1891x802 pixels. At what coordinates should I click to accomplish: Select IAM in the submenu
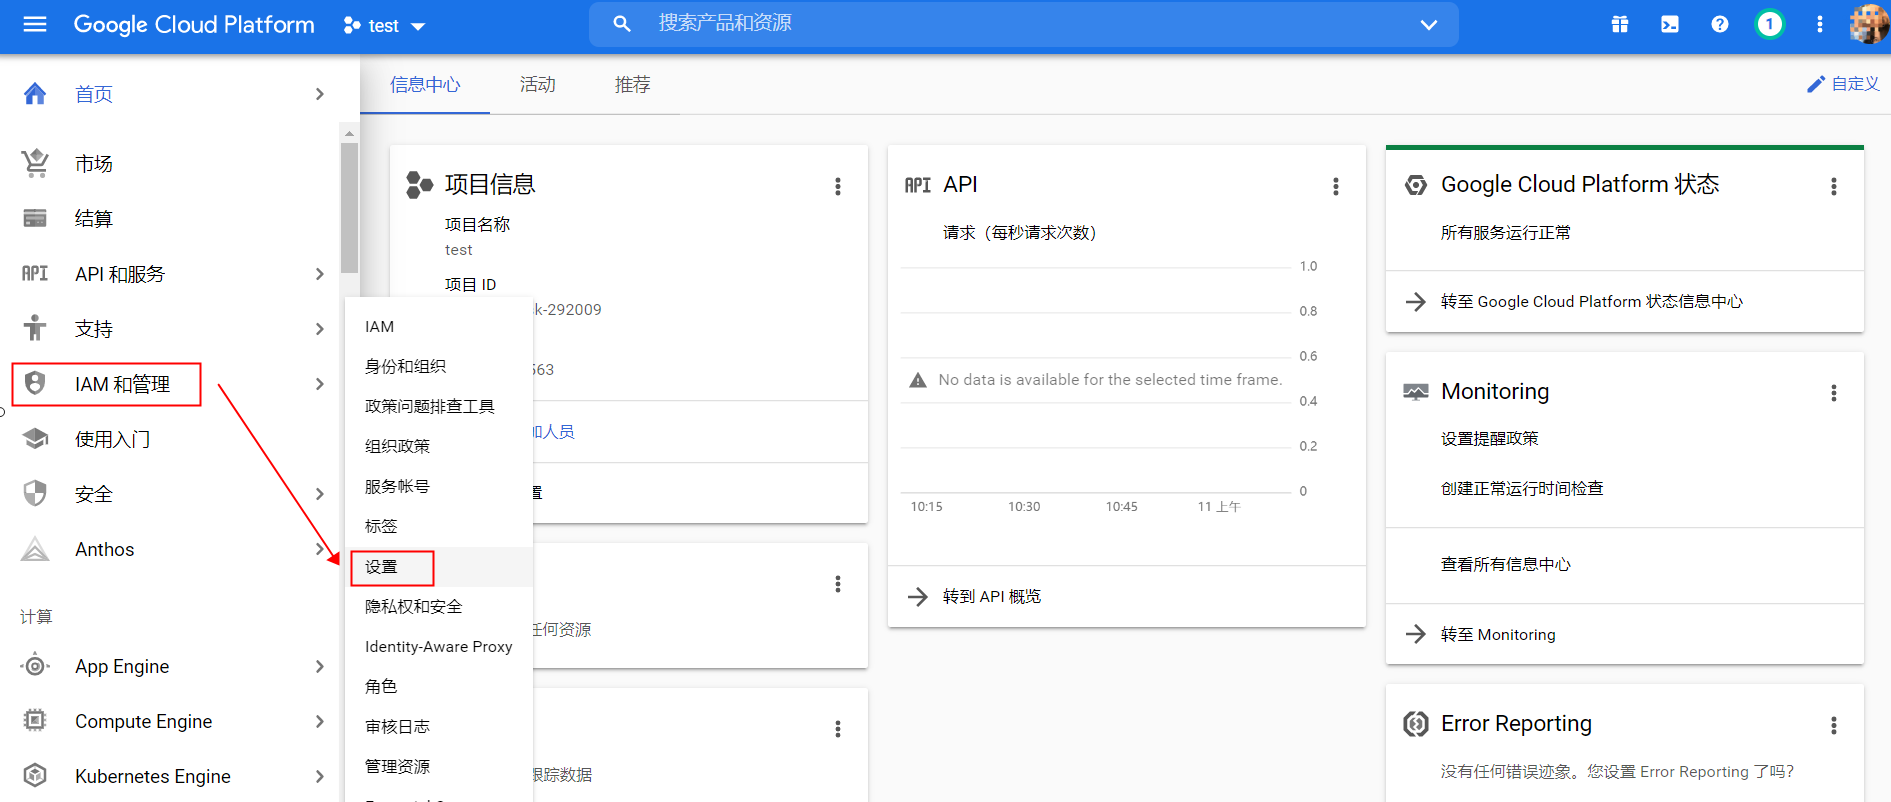coord(439,326)
